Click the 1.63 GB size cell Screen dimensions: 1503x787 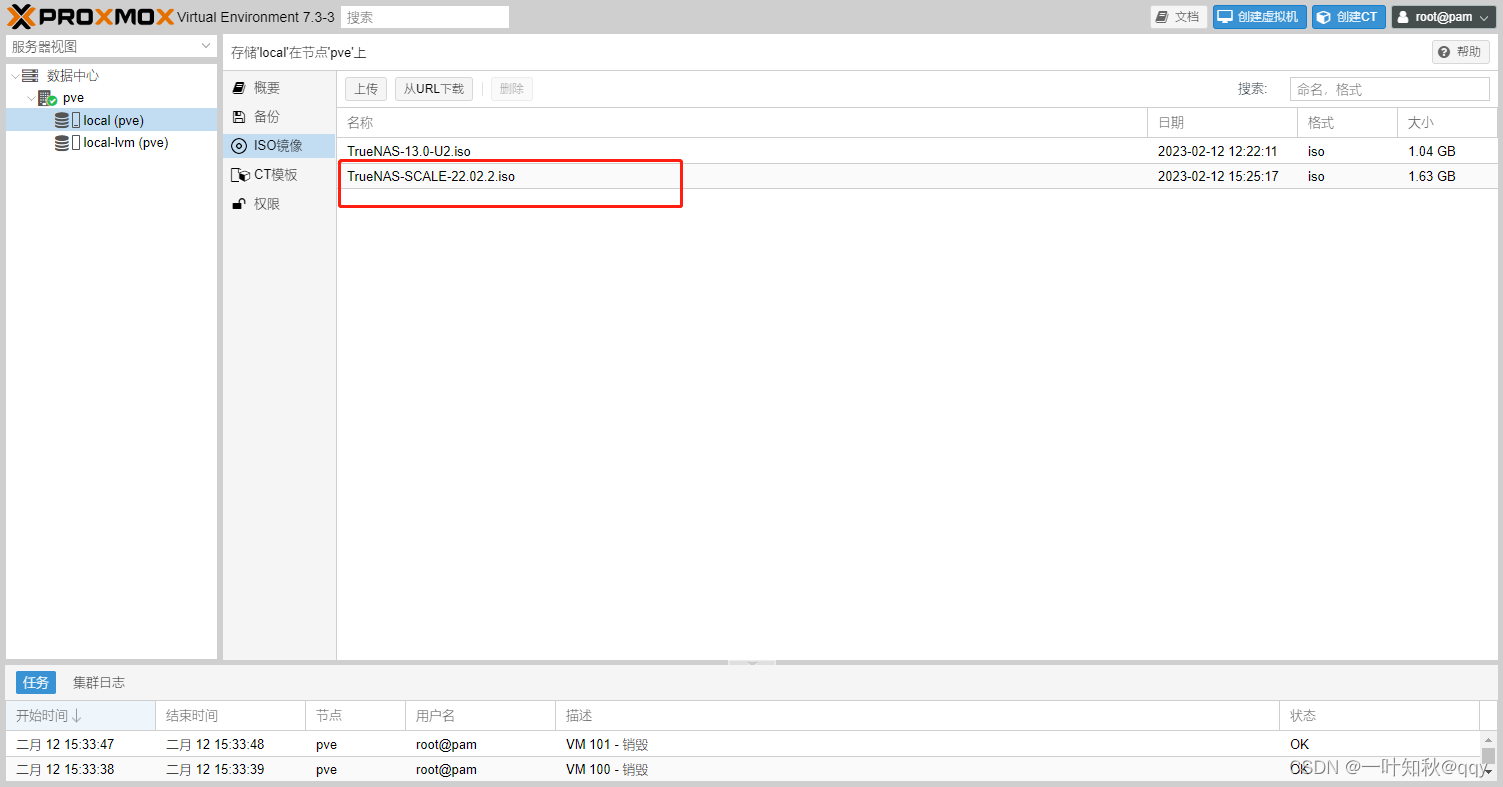click(x=1431, y=176)
